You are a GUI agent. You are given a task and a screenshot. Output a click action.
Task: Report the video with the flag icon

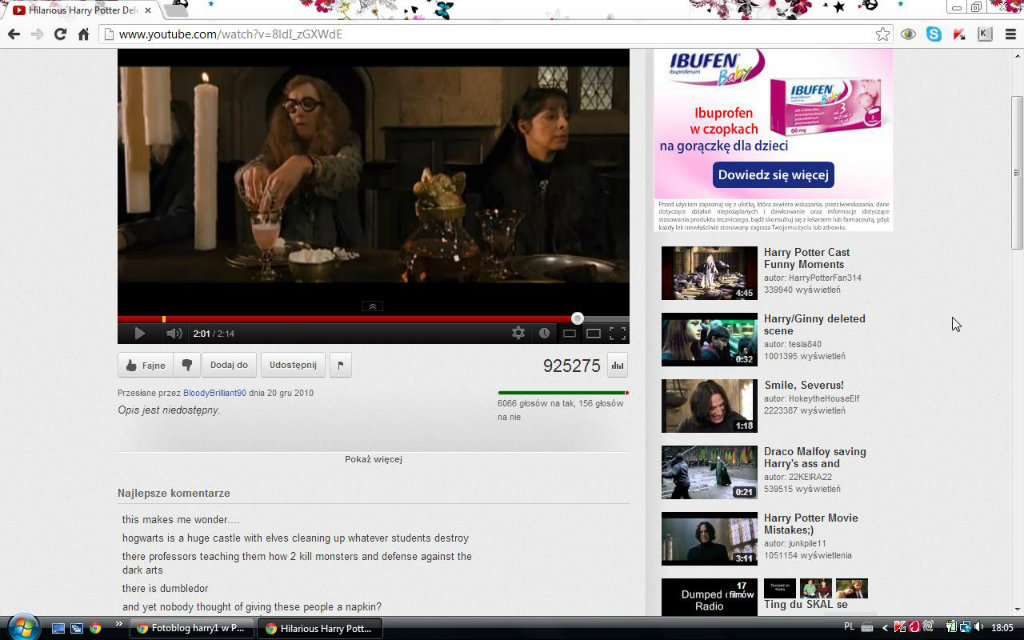(x=340, y=365)
